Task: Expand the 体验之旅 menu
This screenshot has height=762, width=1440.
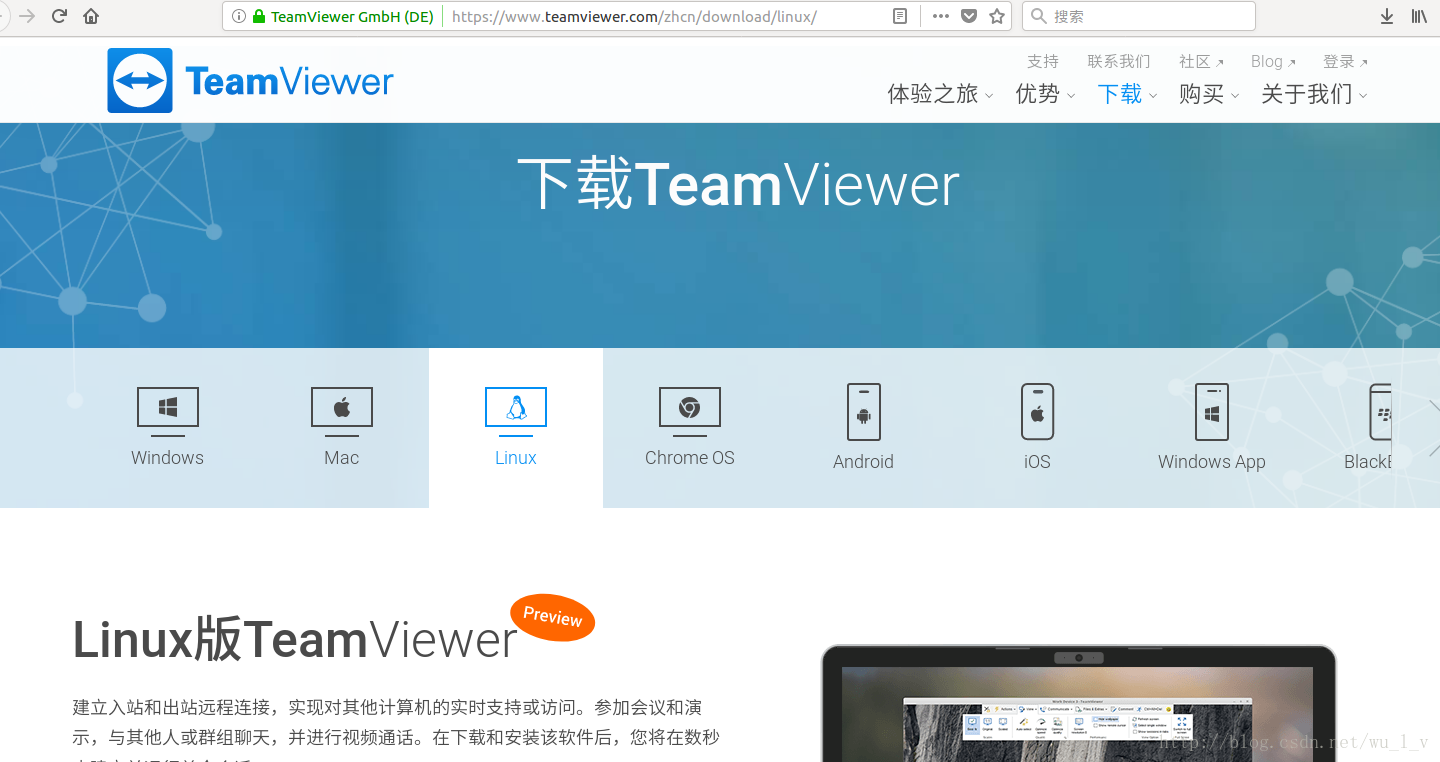Action: (x=940, y=94)
